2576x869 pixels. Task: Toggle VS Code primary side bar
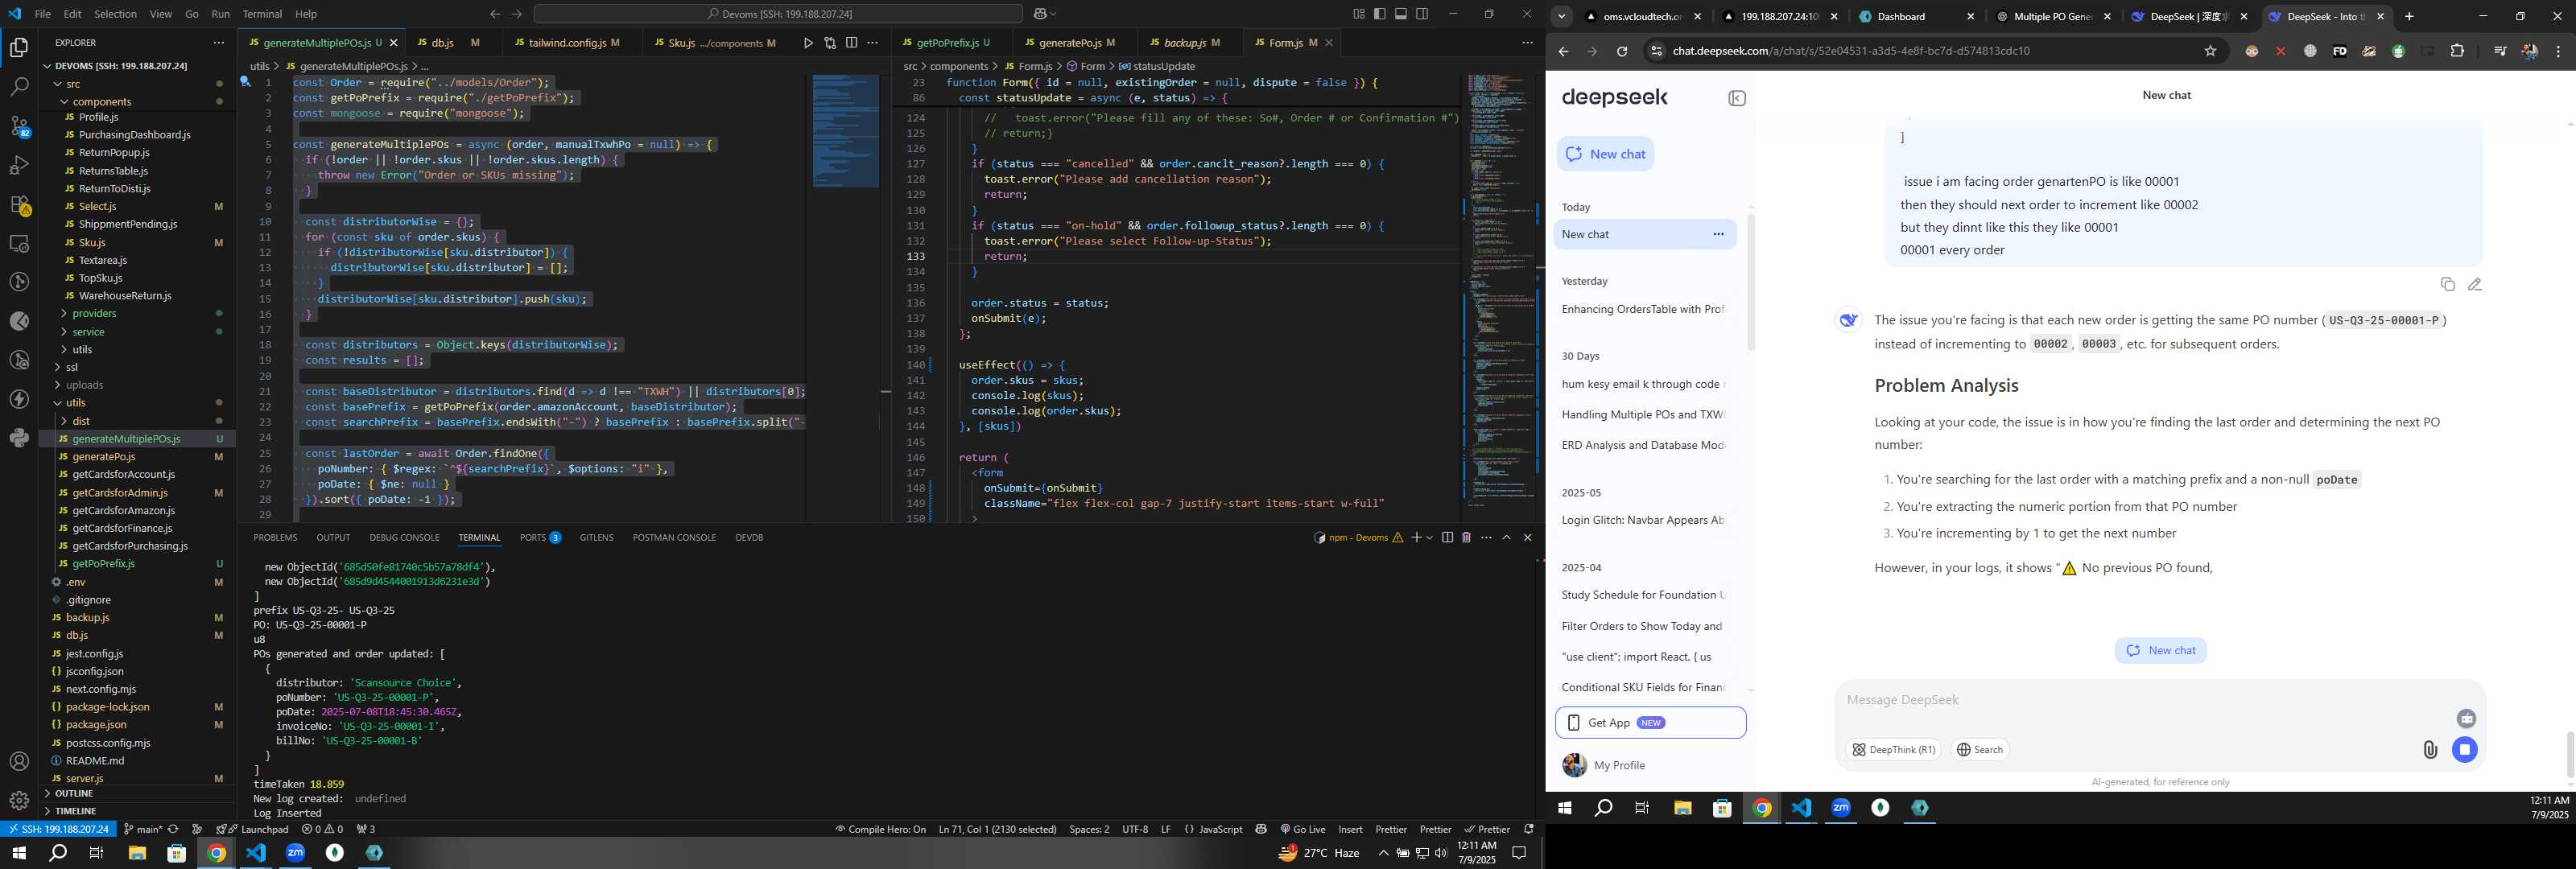point(1380,14)
